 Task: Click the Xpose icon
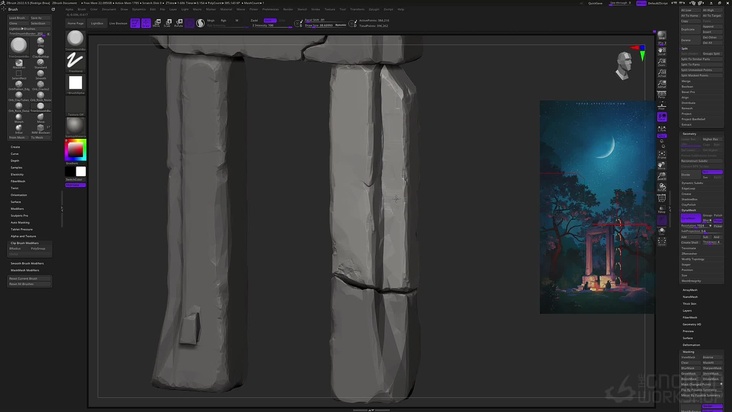click(x=662, y=242)
